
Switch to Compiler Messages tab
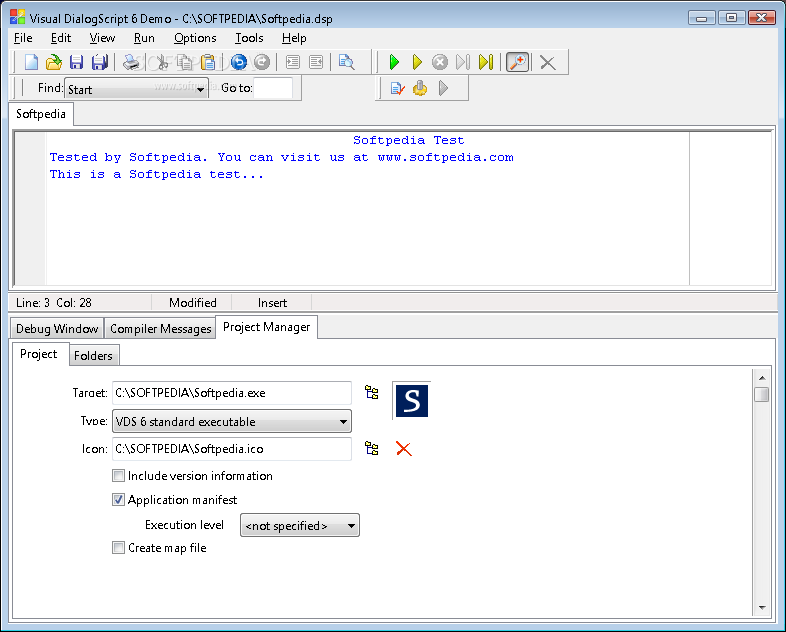tap(160, 328)
